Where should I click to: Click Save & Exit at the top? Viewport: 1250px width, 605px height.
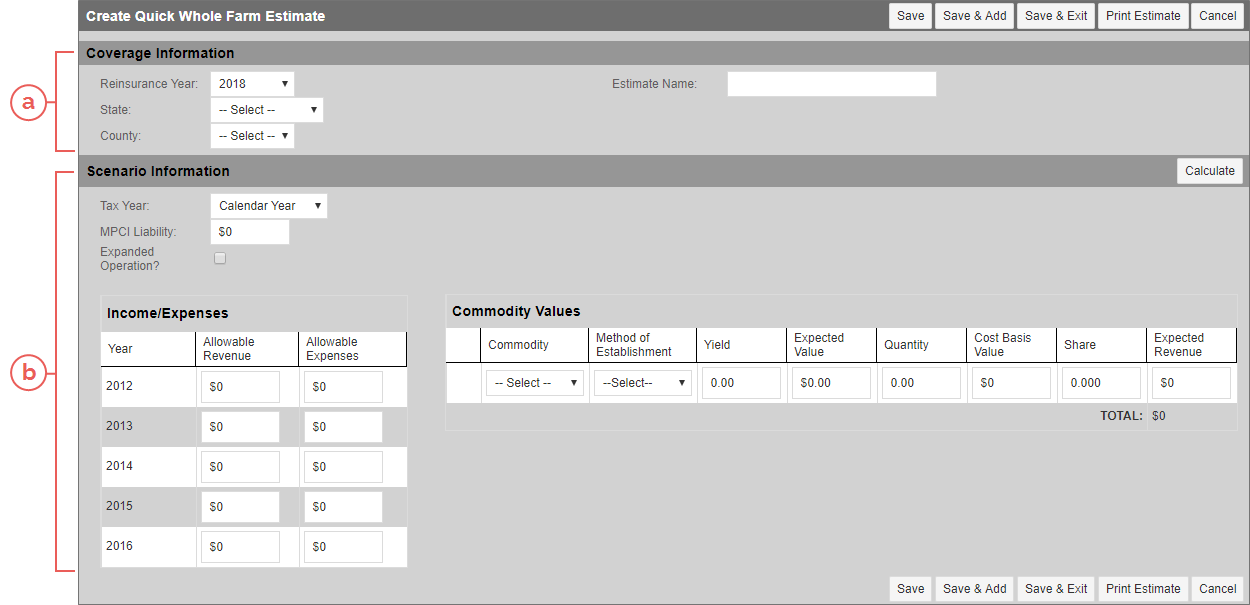[1055, 15]
